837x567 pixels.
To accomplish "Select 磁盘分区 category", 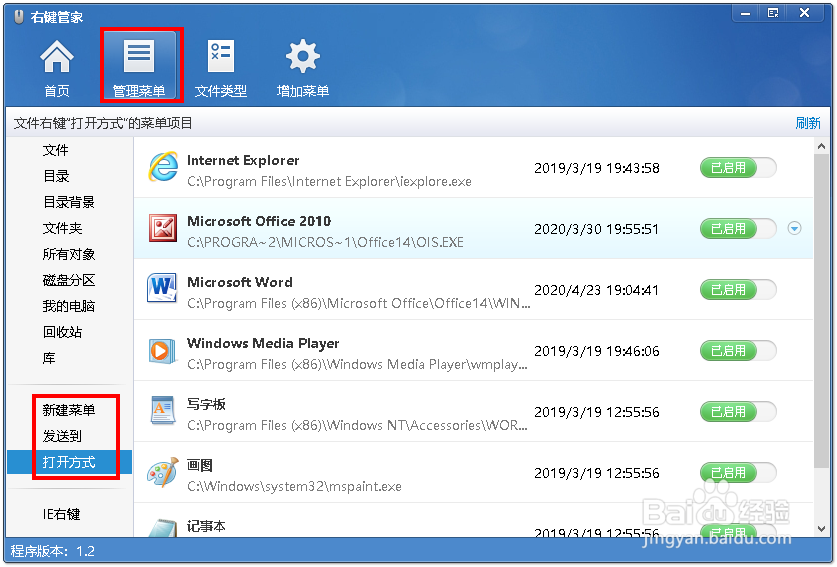I will 69,280.
